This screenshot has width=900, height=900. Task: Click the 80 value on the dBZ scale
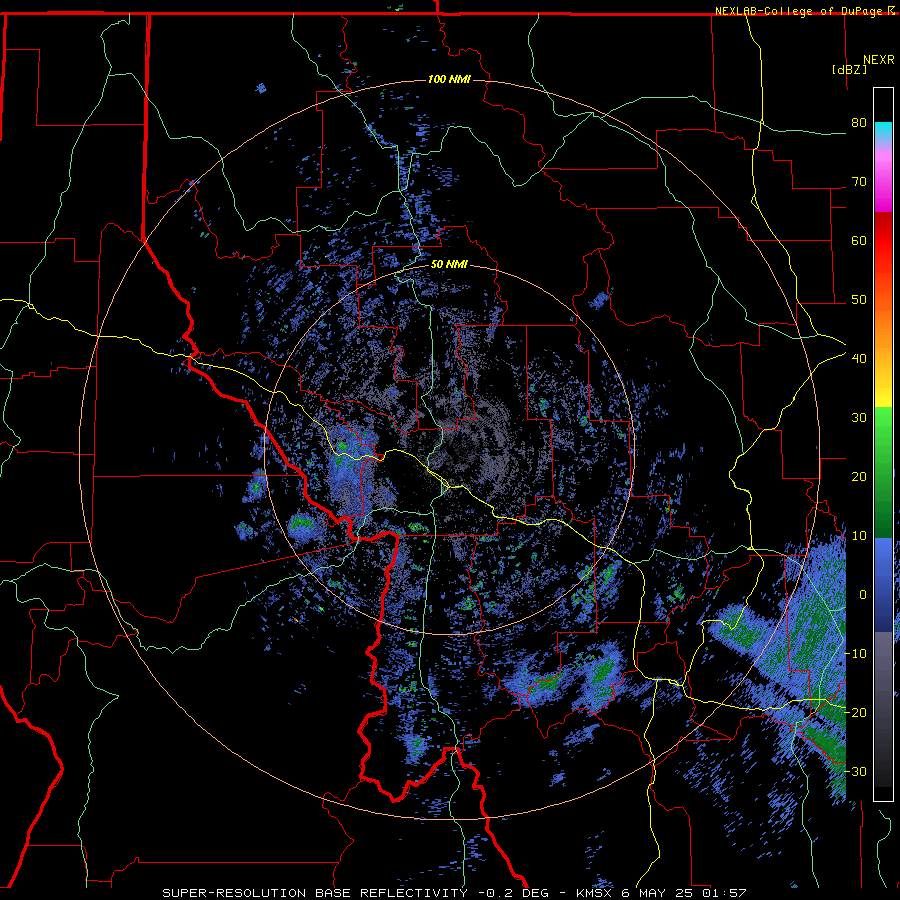coord(859,122)
